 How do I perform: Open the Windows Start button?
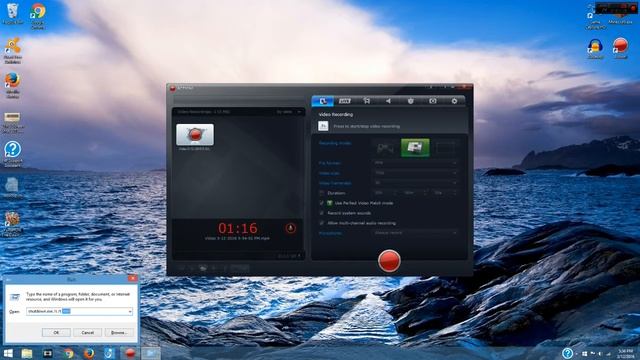click(x=8, y=353)
